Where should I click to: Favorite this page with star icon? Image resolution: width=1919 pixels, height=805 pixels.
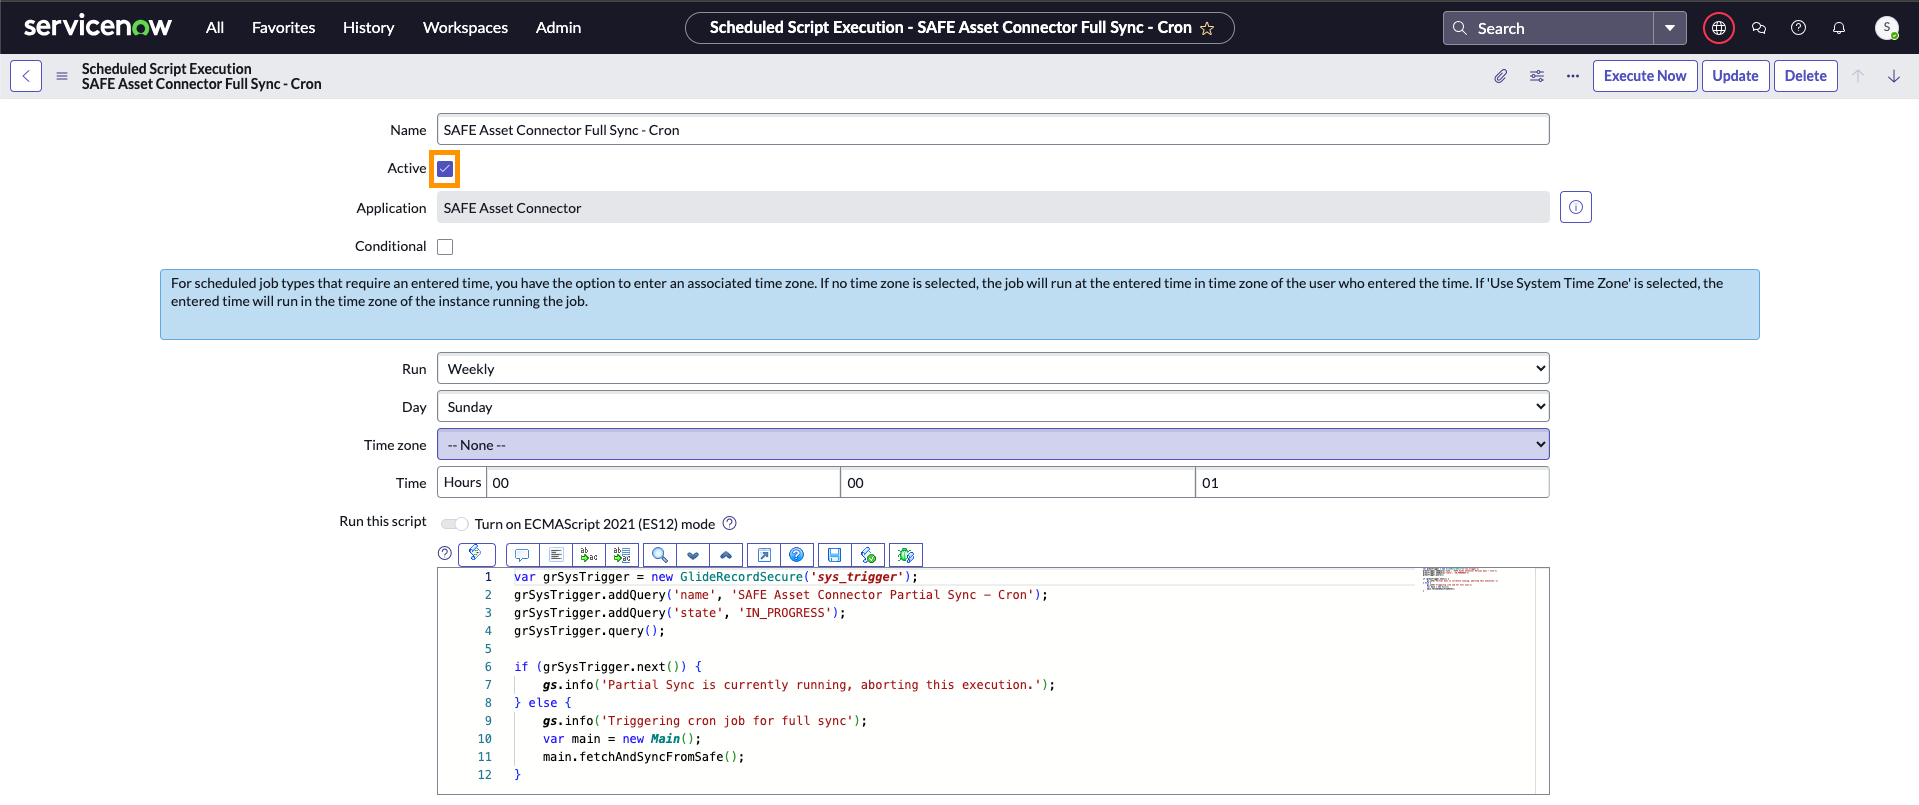tap(1207, 28)
